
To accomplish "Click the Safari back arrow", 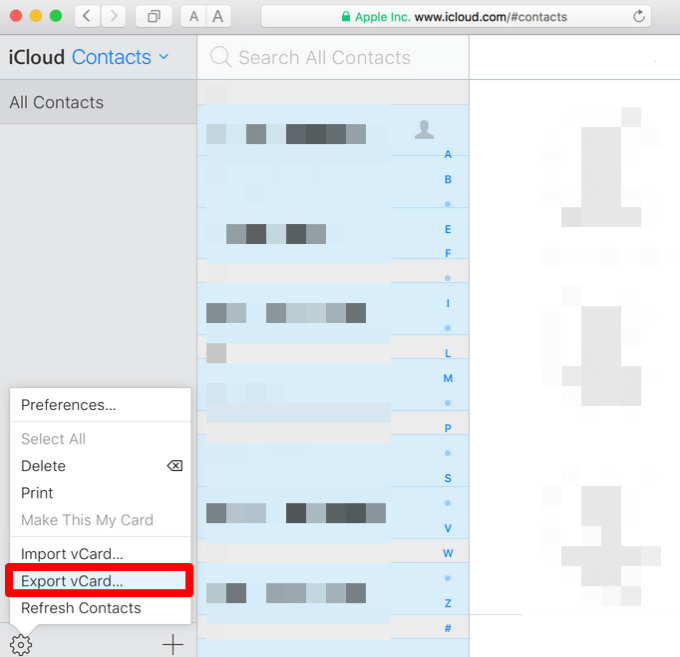I will 87,16.
